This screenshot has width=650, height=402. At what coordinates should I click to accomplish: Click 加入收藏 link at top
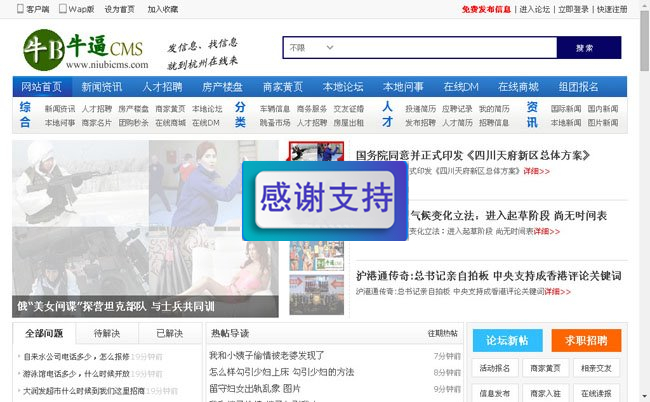162,9
